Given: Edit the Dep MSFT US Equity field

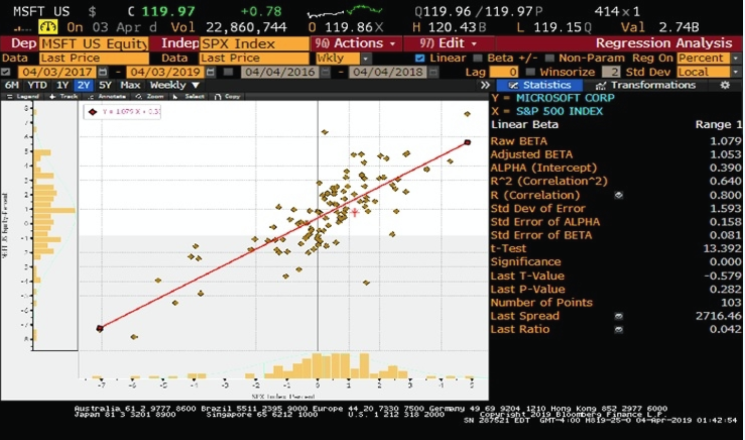Looking at the screenshot, I should 94,44.
